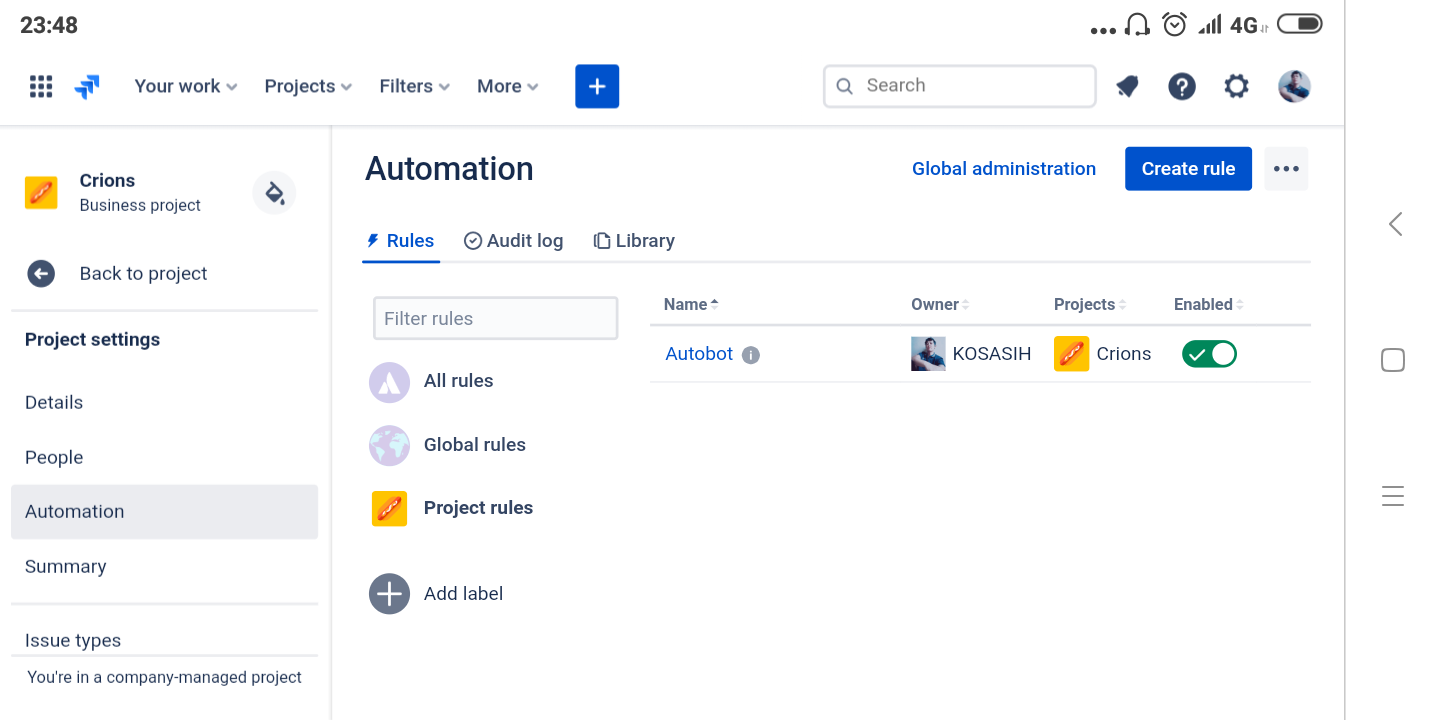Click the Jira logo icon
Image resolution: width=1440 pixels, height=720 pixels.
(87, 87)
